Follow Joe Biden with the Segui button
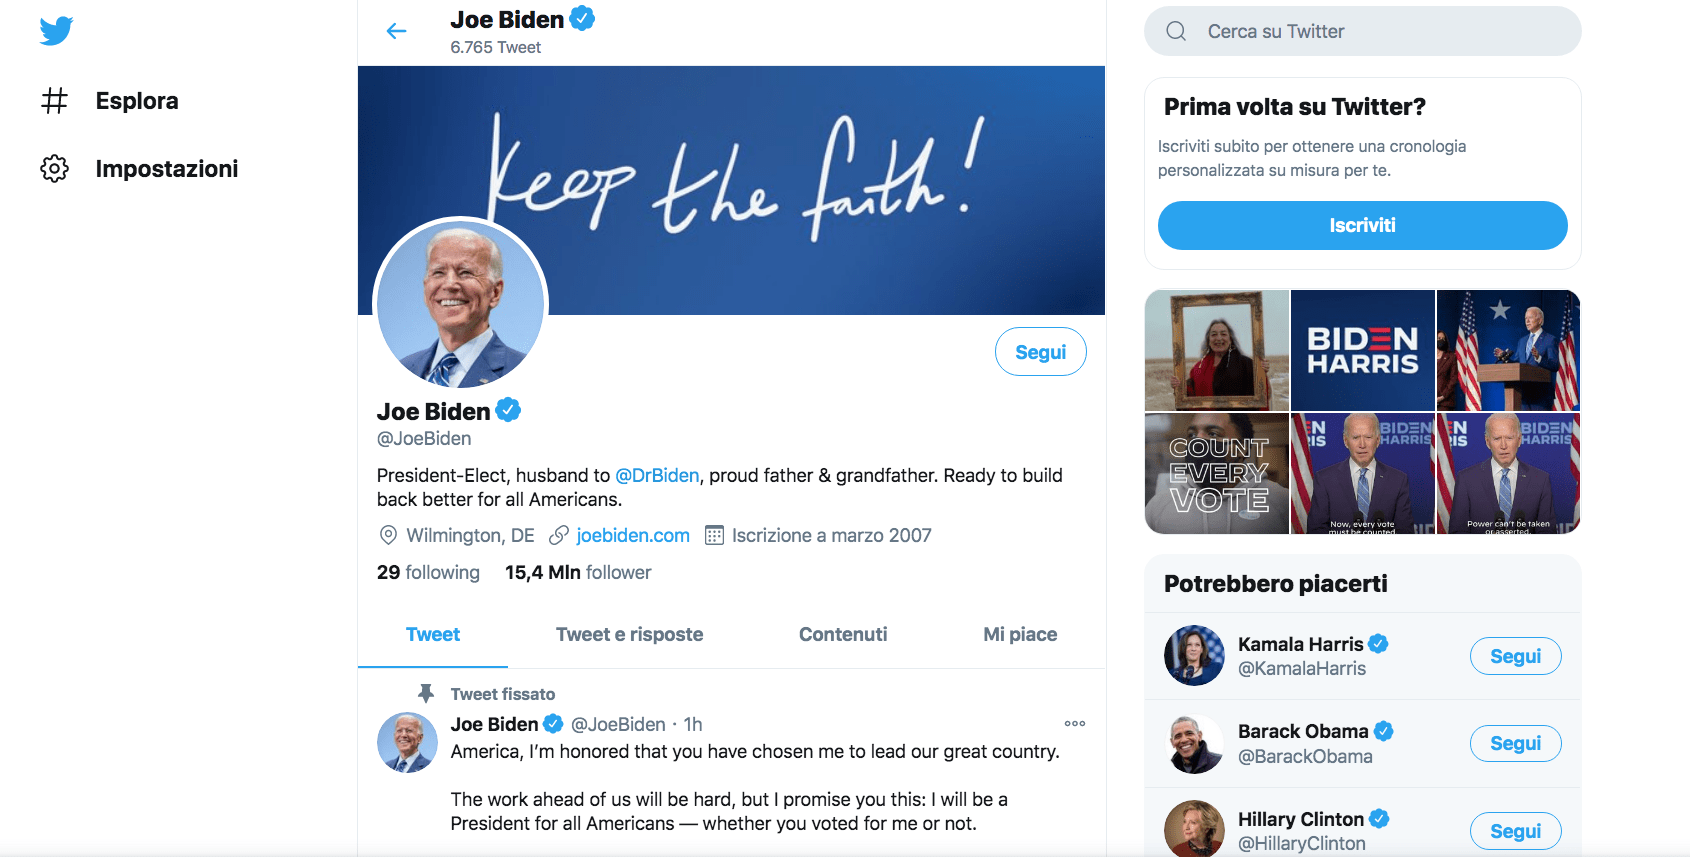Image resolution: width=1690 pixels, height=857 pixels. (1040, 352)
